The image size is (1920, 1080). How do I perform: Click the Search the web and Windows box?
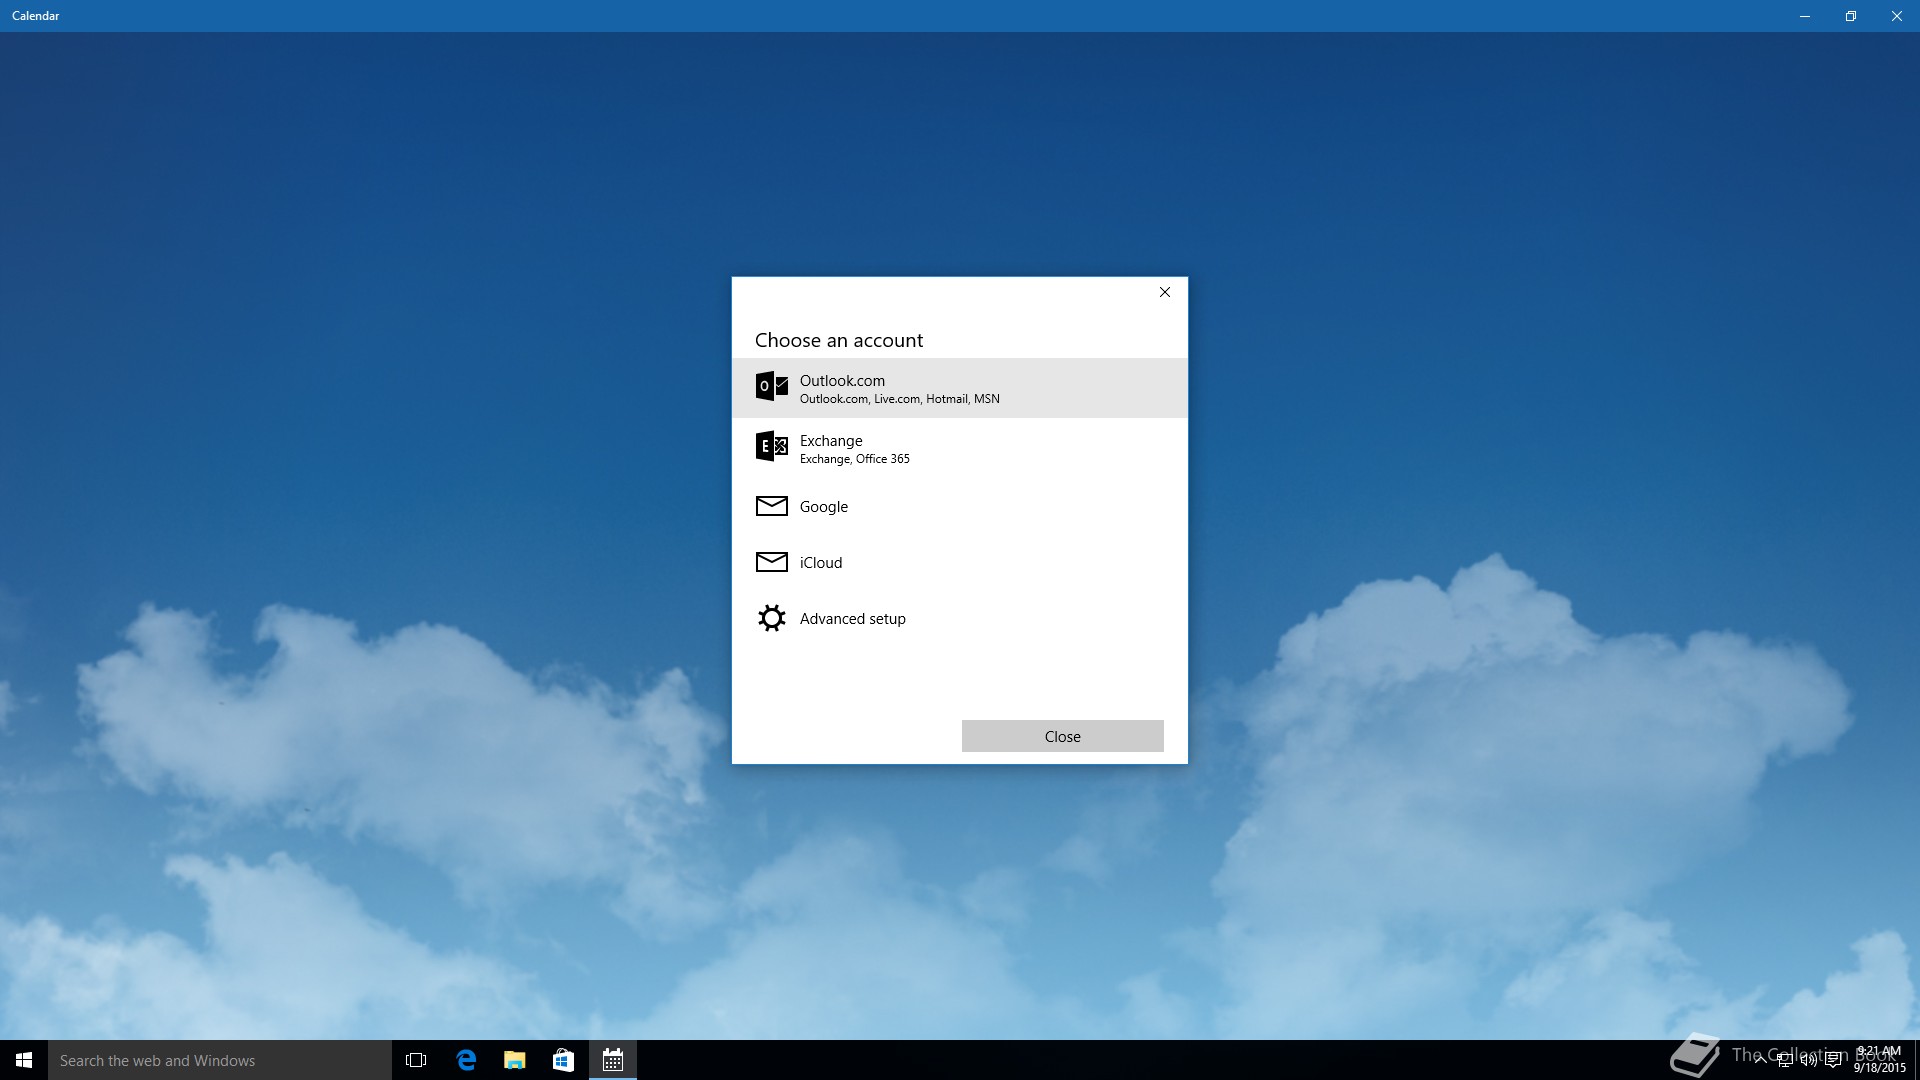220,1060
